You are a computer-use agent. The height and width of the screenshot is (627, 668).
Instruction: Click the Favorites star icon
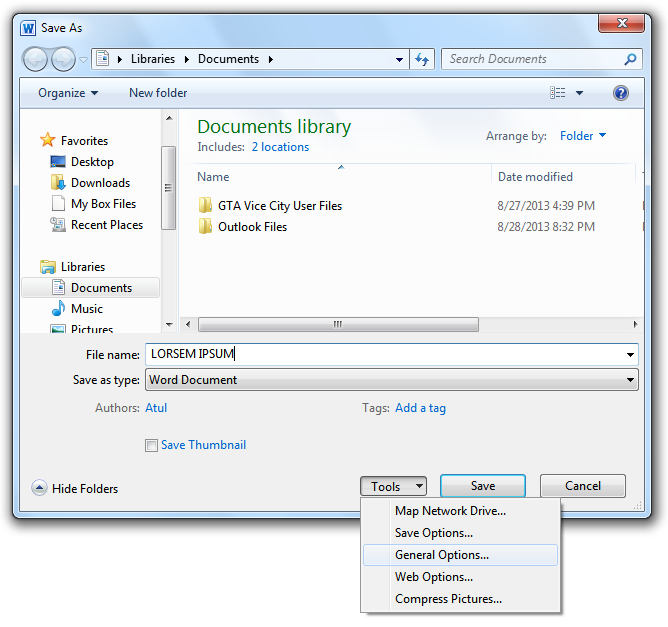pyautogui.click(x=48, y=140)
